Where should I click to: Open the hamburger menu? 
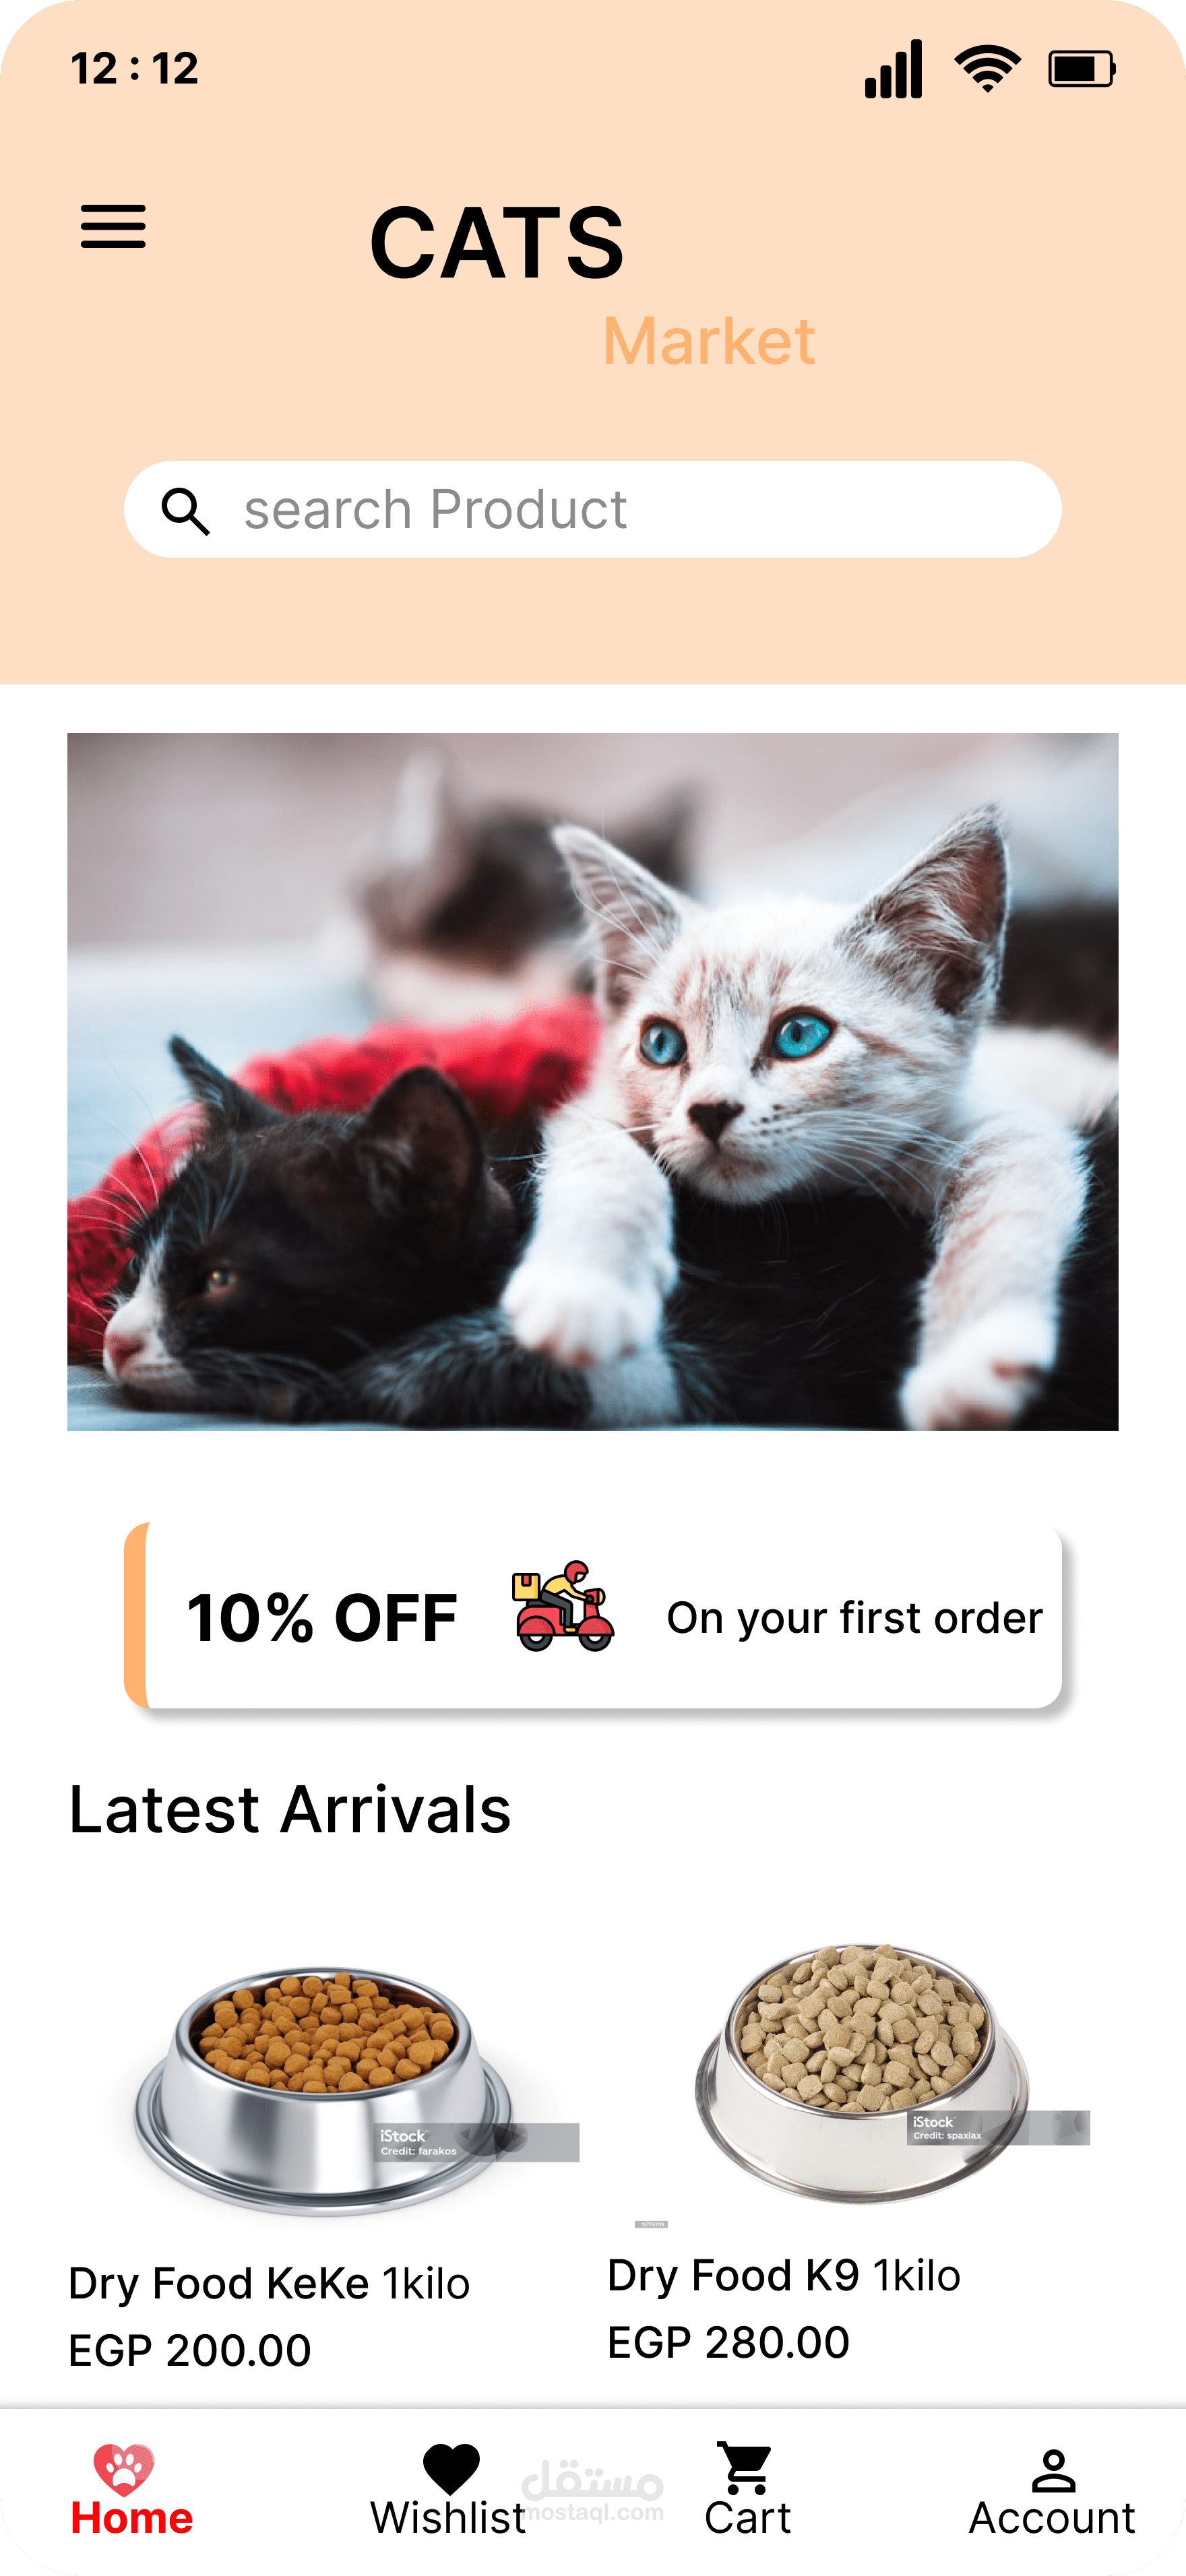[113, 227]
